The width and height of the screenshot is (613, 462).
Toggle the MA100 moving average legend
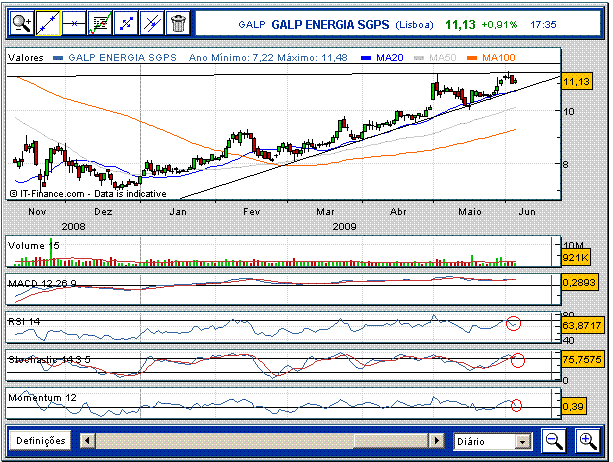point(498,58)
